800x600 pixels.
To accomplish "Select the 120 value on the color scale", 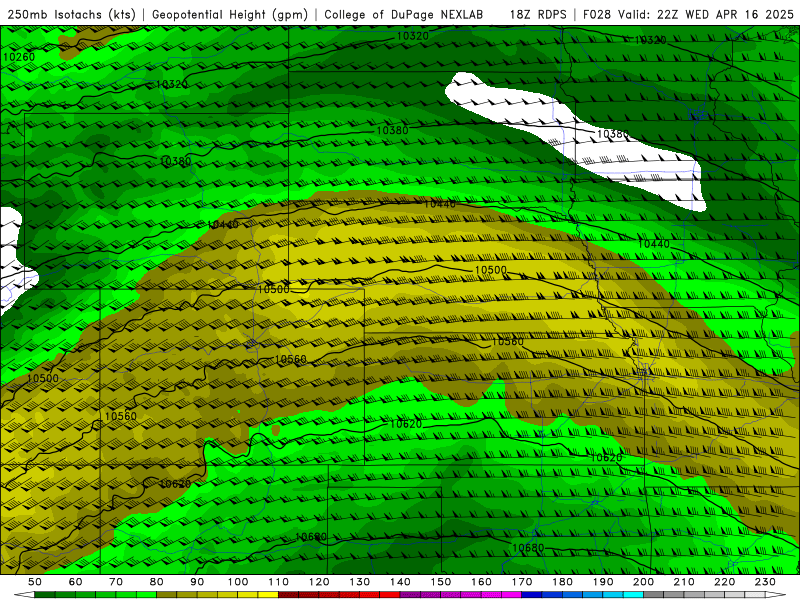I will pyautogui.click(x=319, y=582).
